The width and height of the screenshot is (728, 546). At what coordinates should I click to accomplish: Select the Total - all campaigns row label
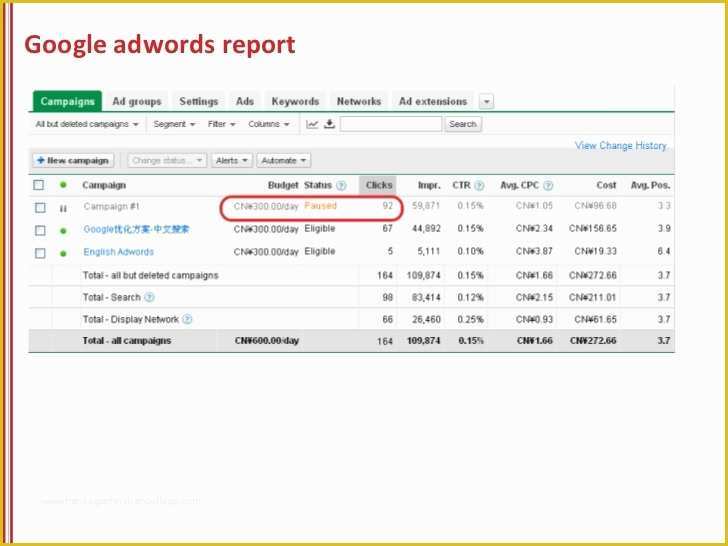pos(127,341)
